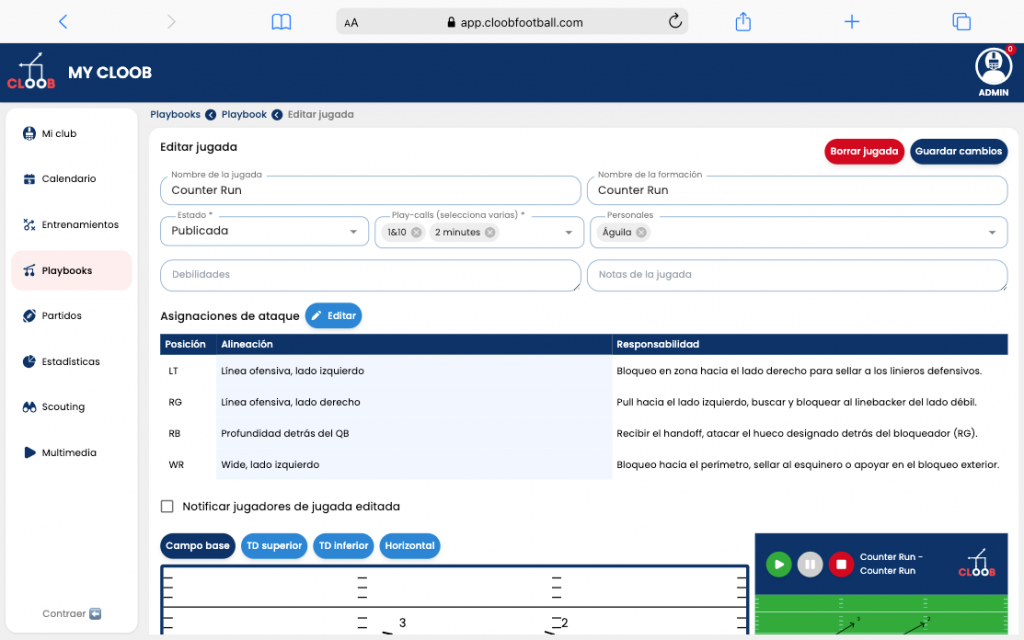1024x640 pixels.
Task: Reload the page in address bar
Action: coord(675,21)
